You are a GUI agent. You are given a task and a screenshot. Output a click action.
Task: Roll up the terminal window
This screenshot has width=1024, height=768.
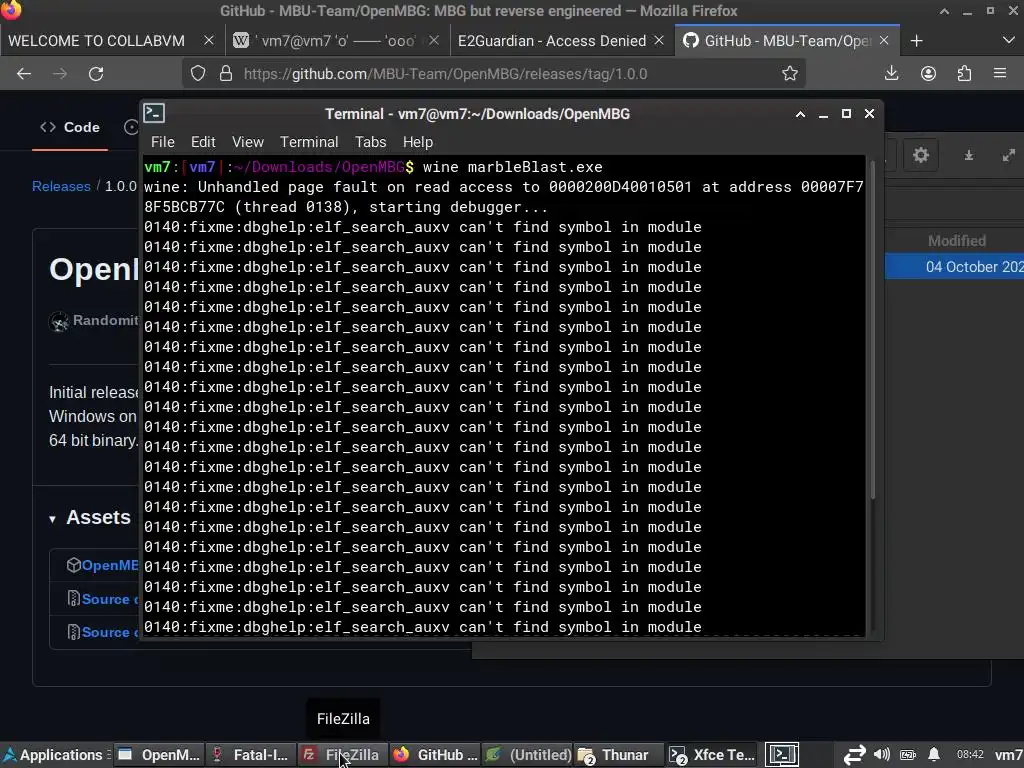[x=800, y=114]
